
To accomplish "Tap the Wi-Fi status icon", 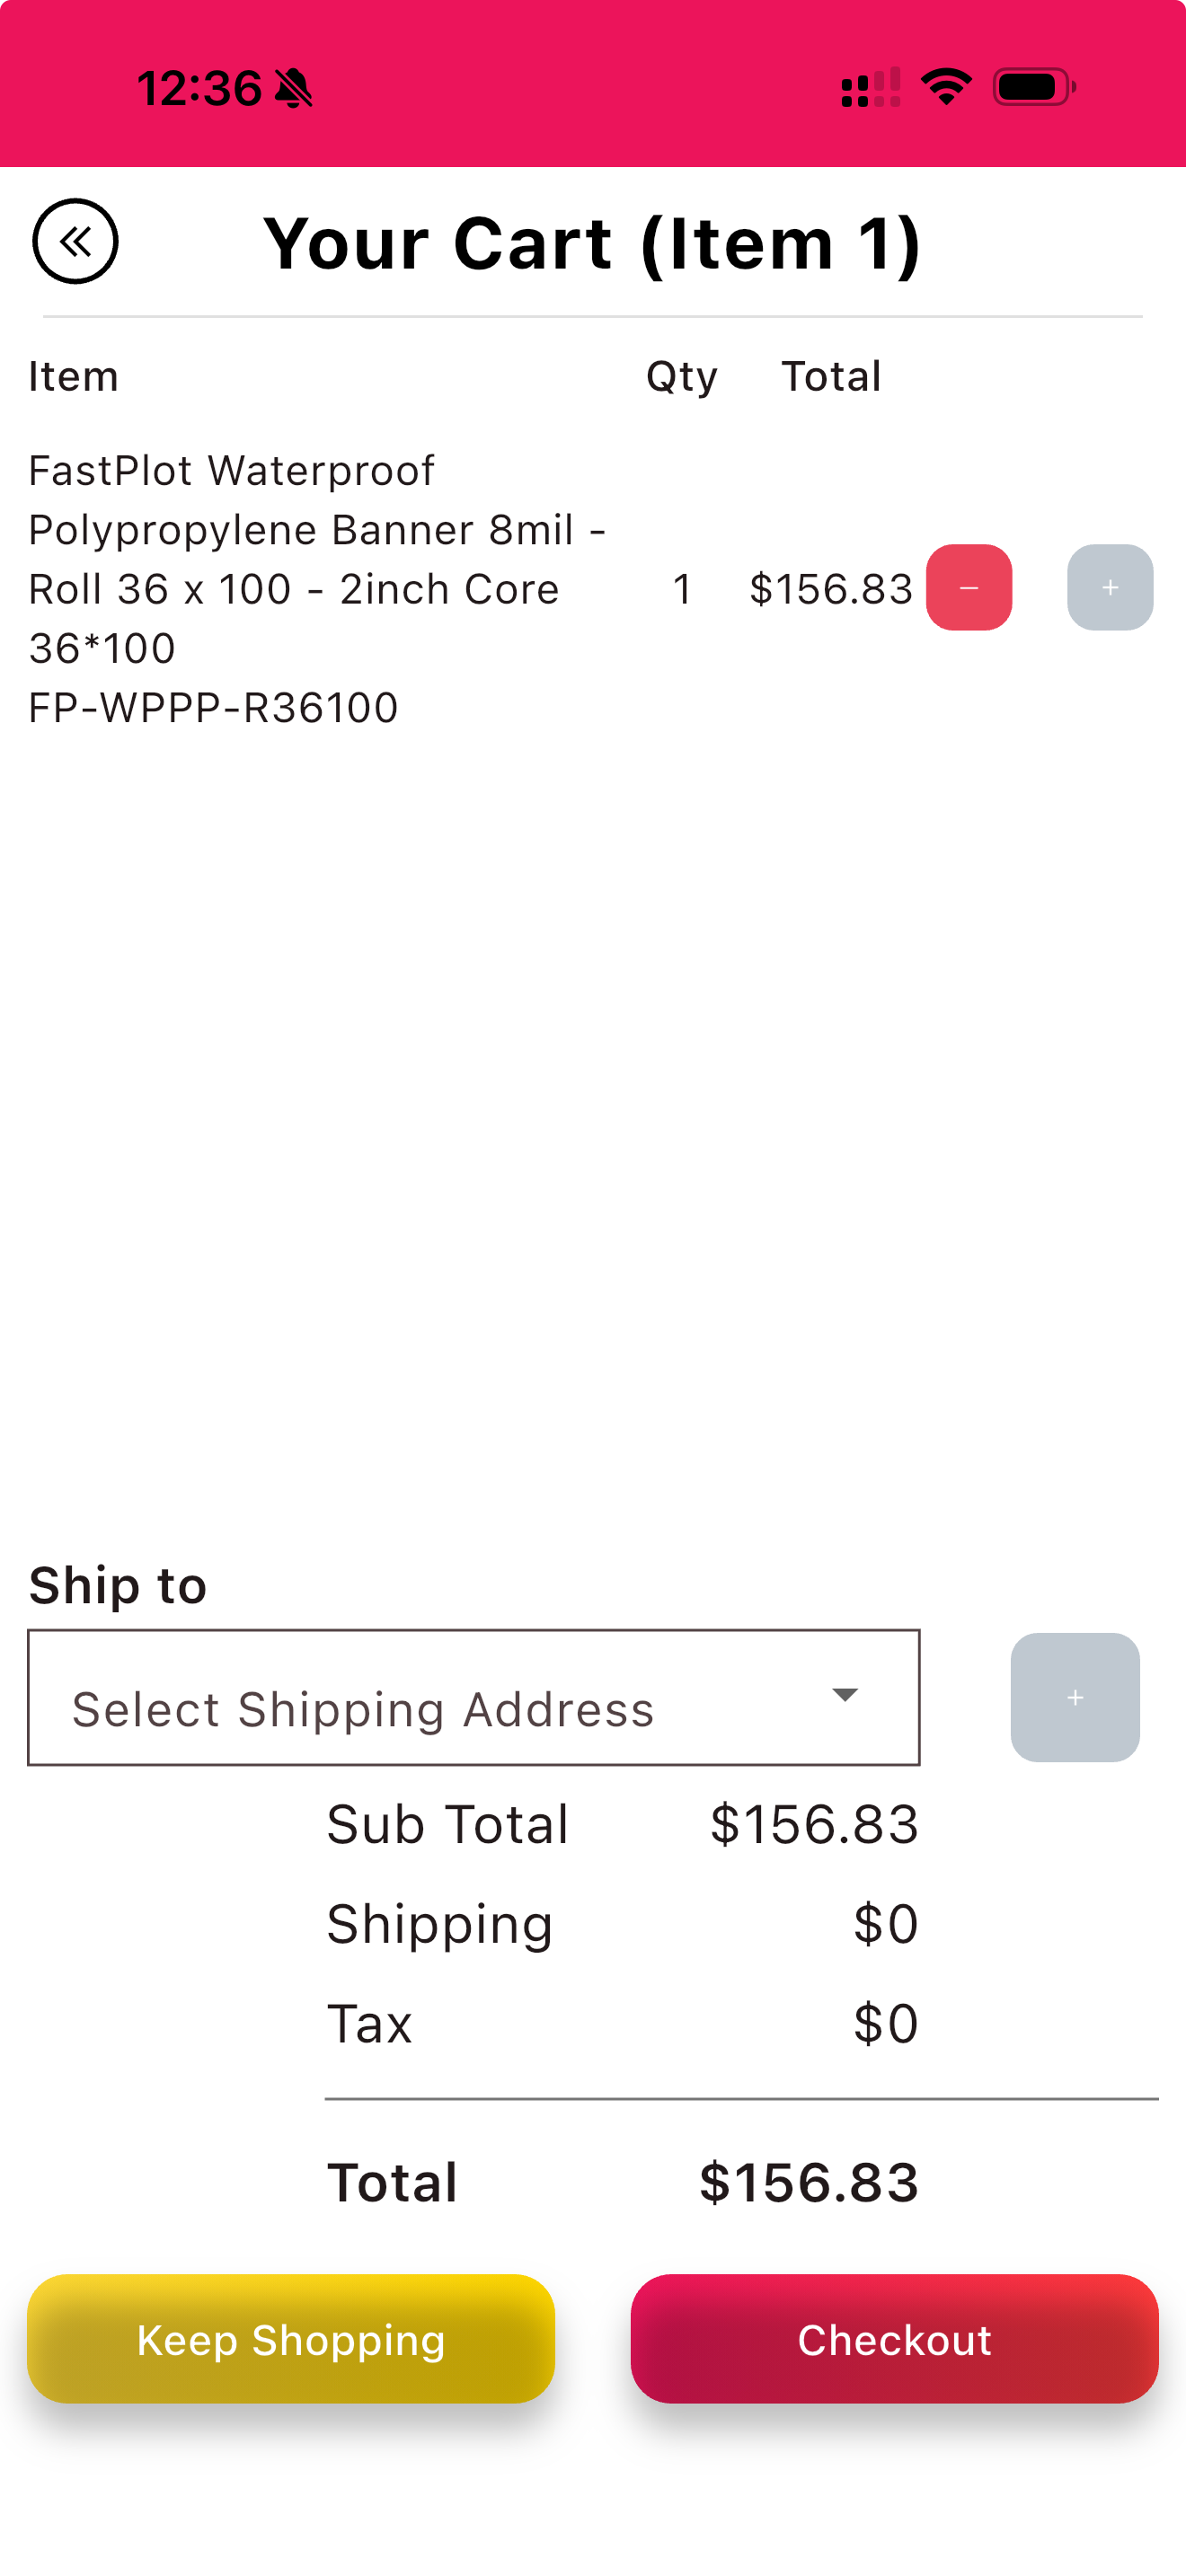I will click(x=946, y=87).
